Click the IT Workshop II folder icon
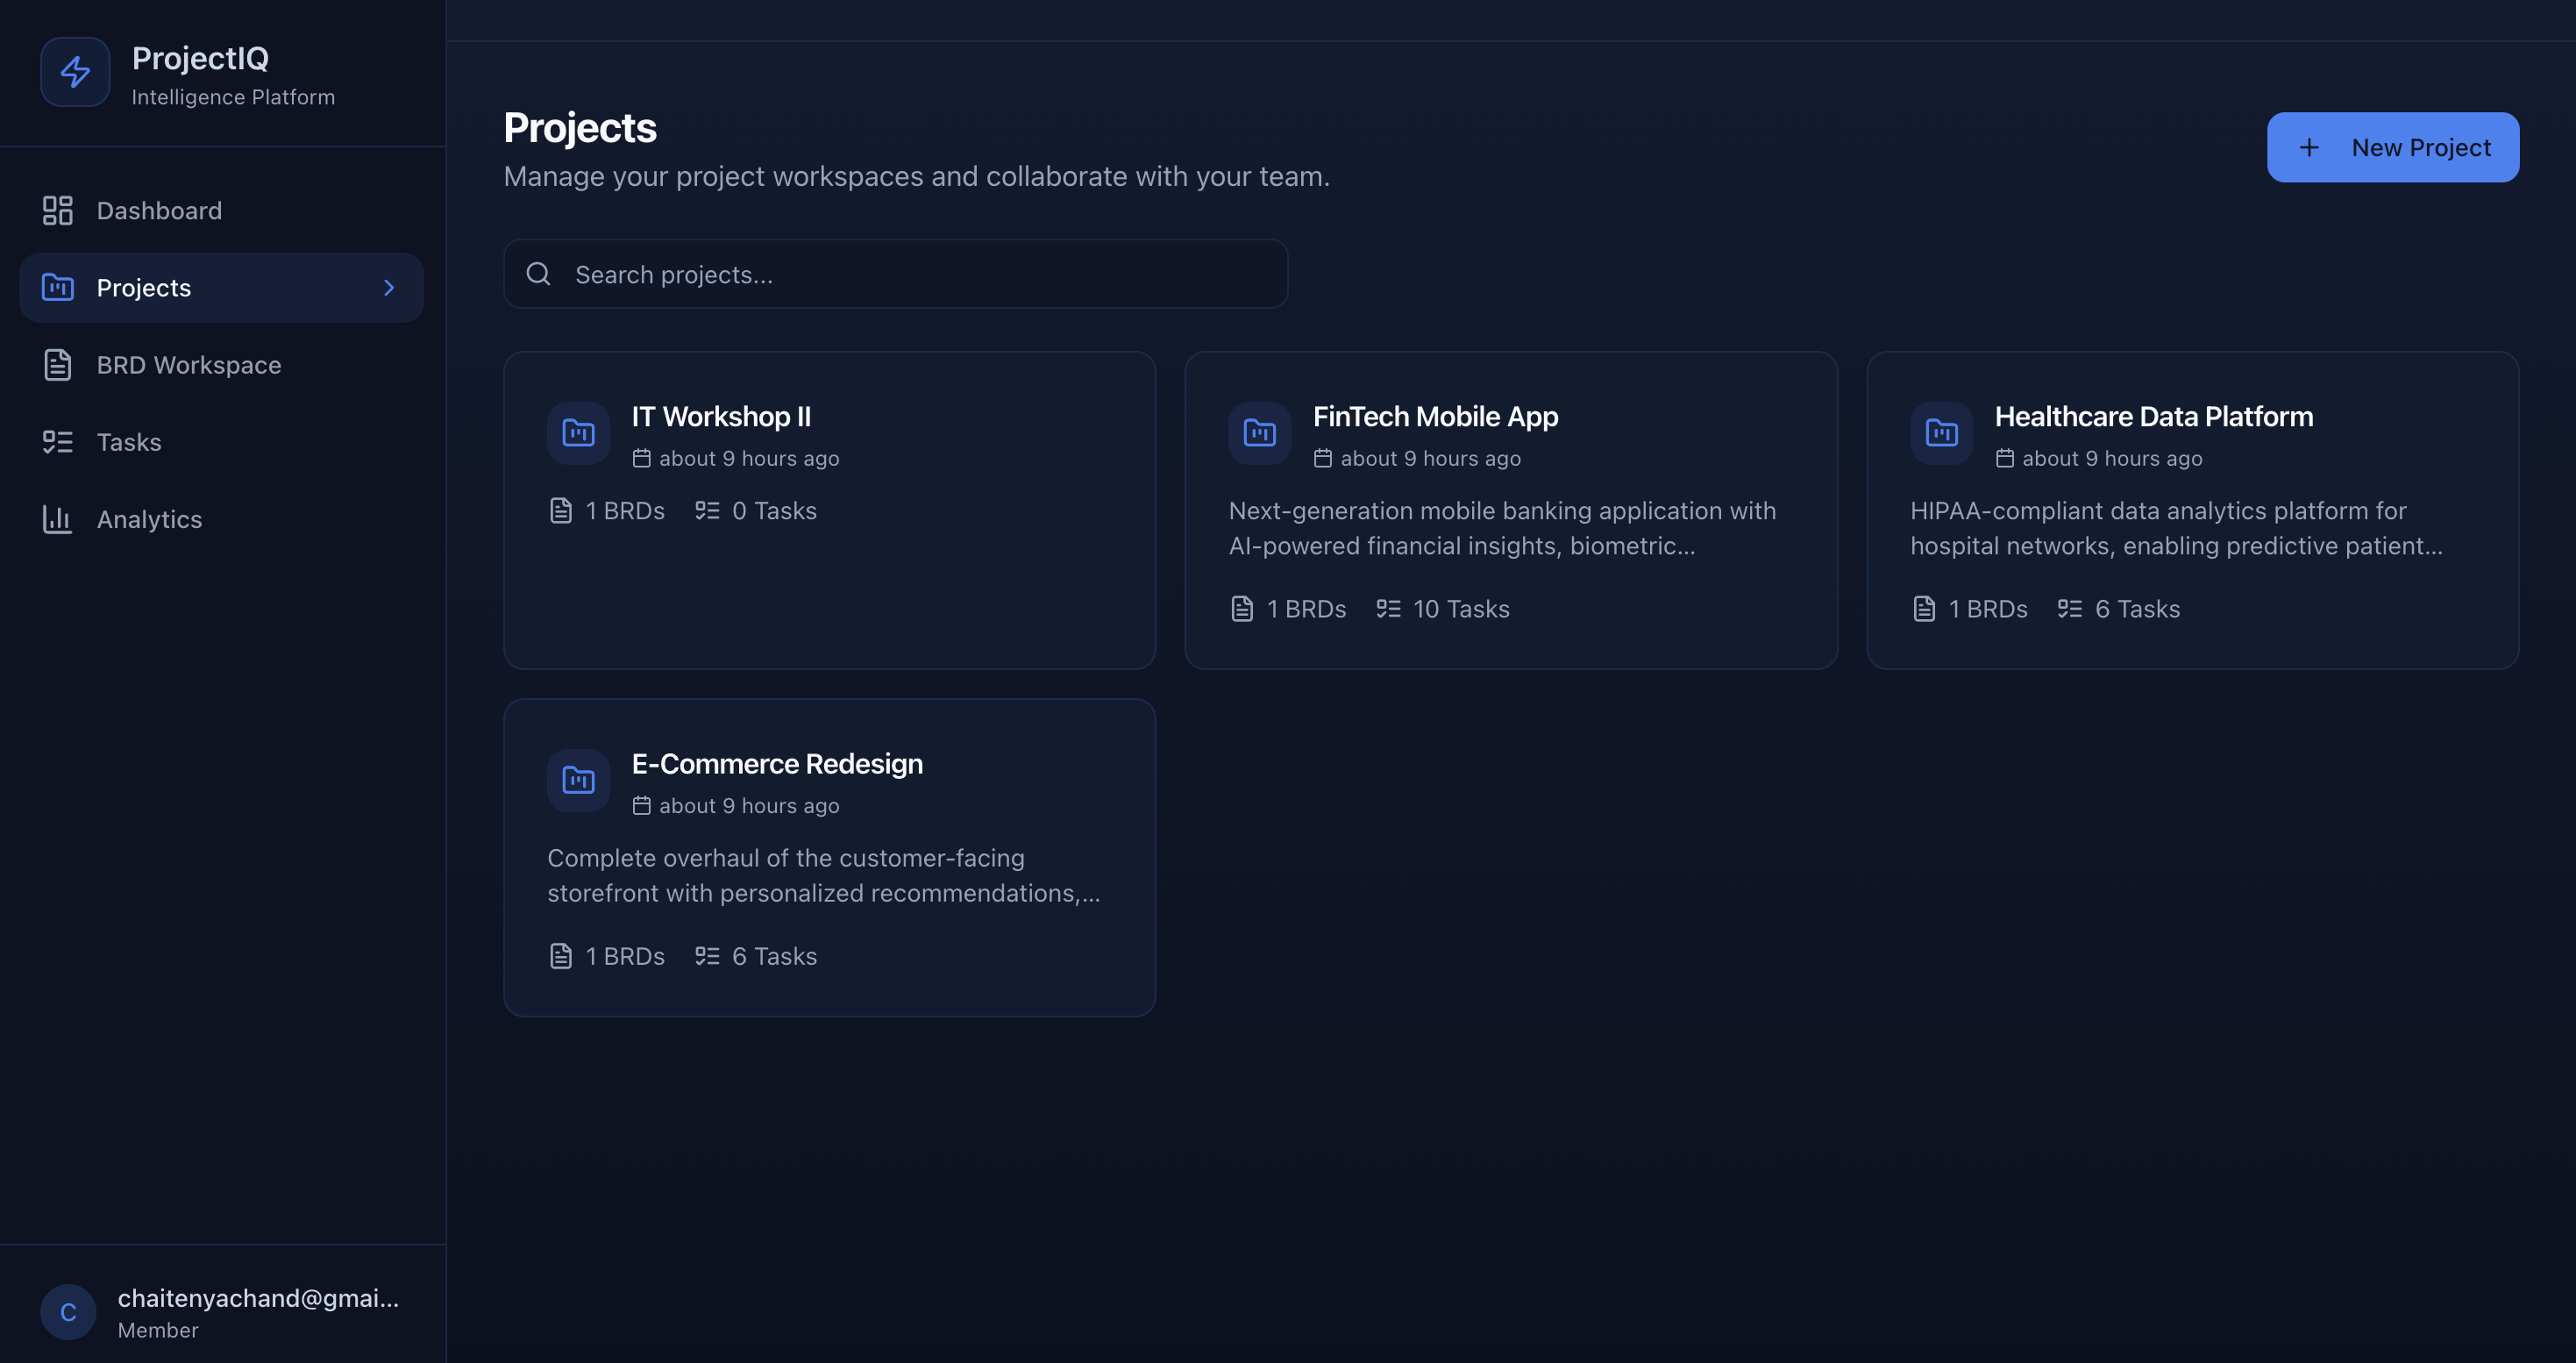The height and width of the screenshot is (1363, 2576). coord(578,433)
